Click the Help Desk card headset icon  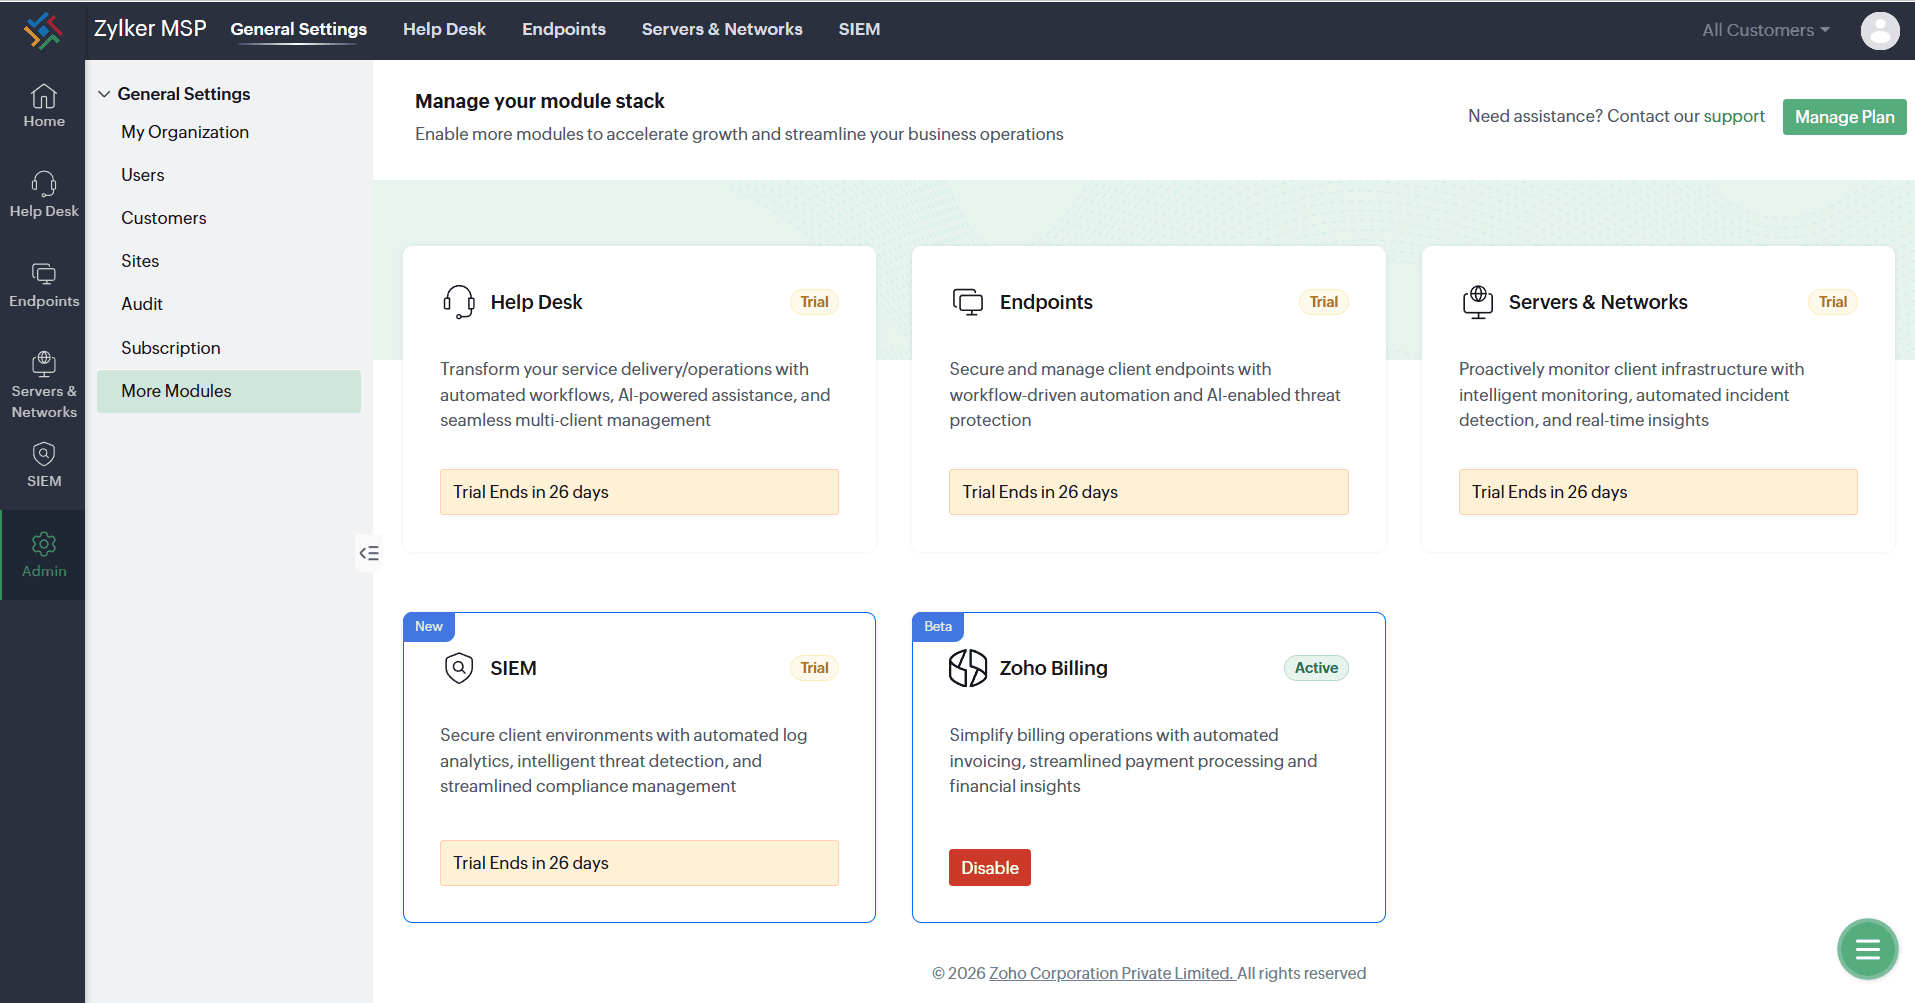tap(459, 301)
